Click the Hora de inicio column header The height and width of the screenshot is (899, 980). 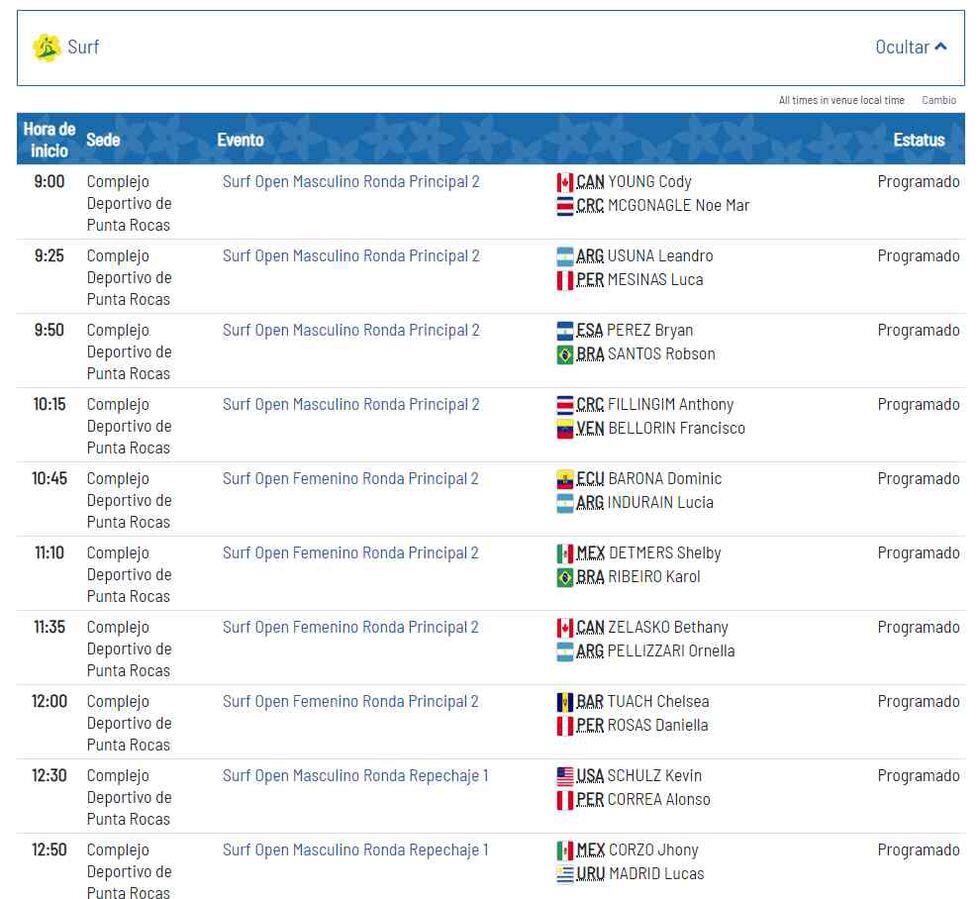coord(49,140)
